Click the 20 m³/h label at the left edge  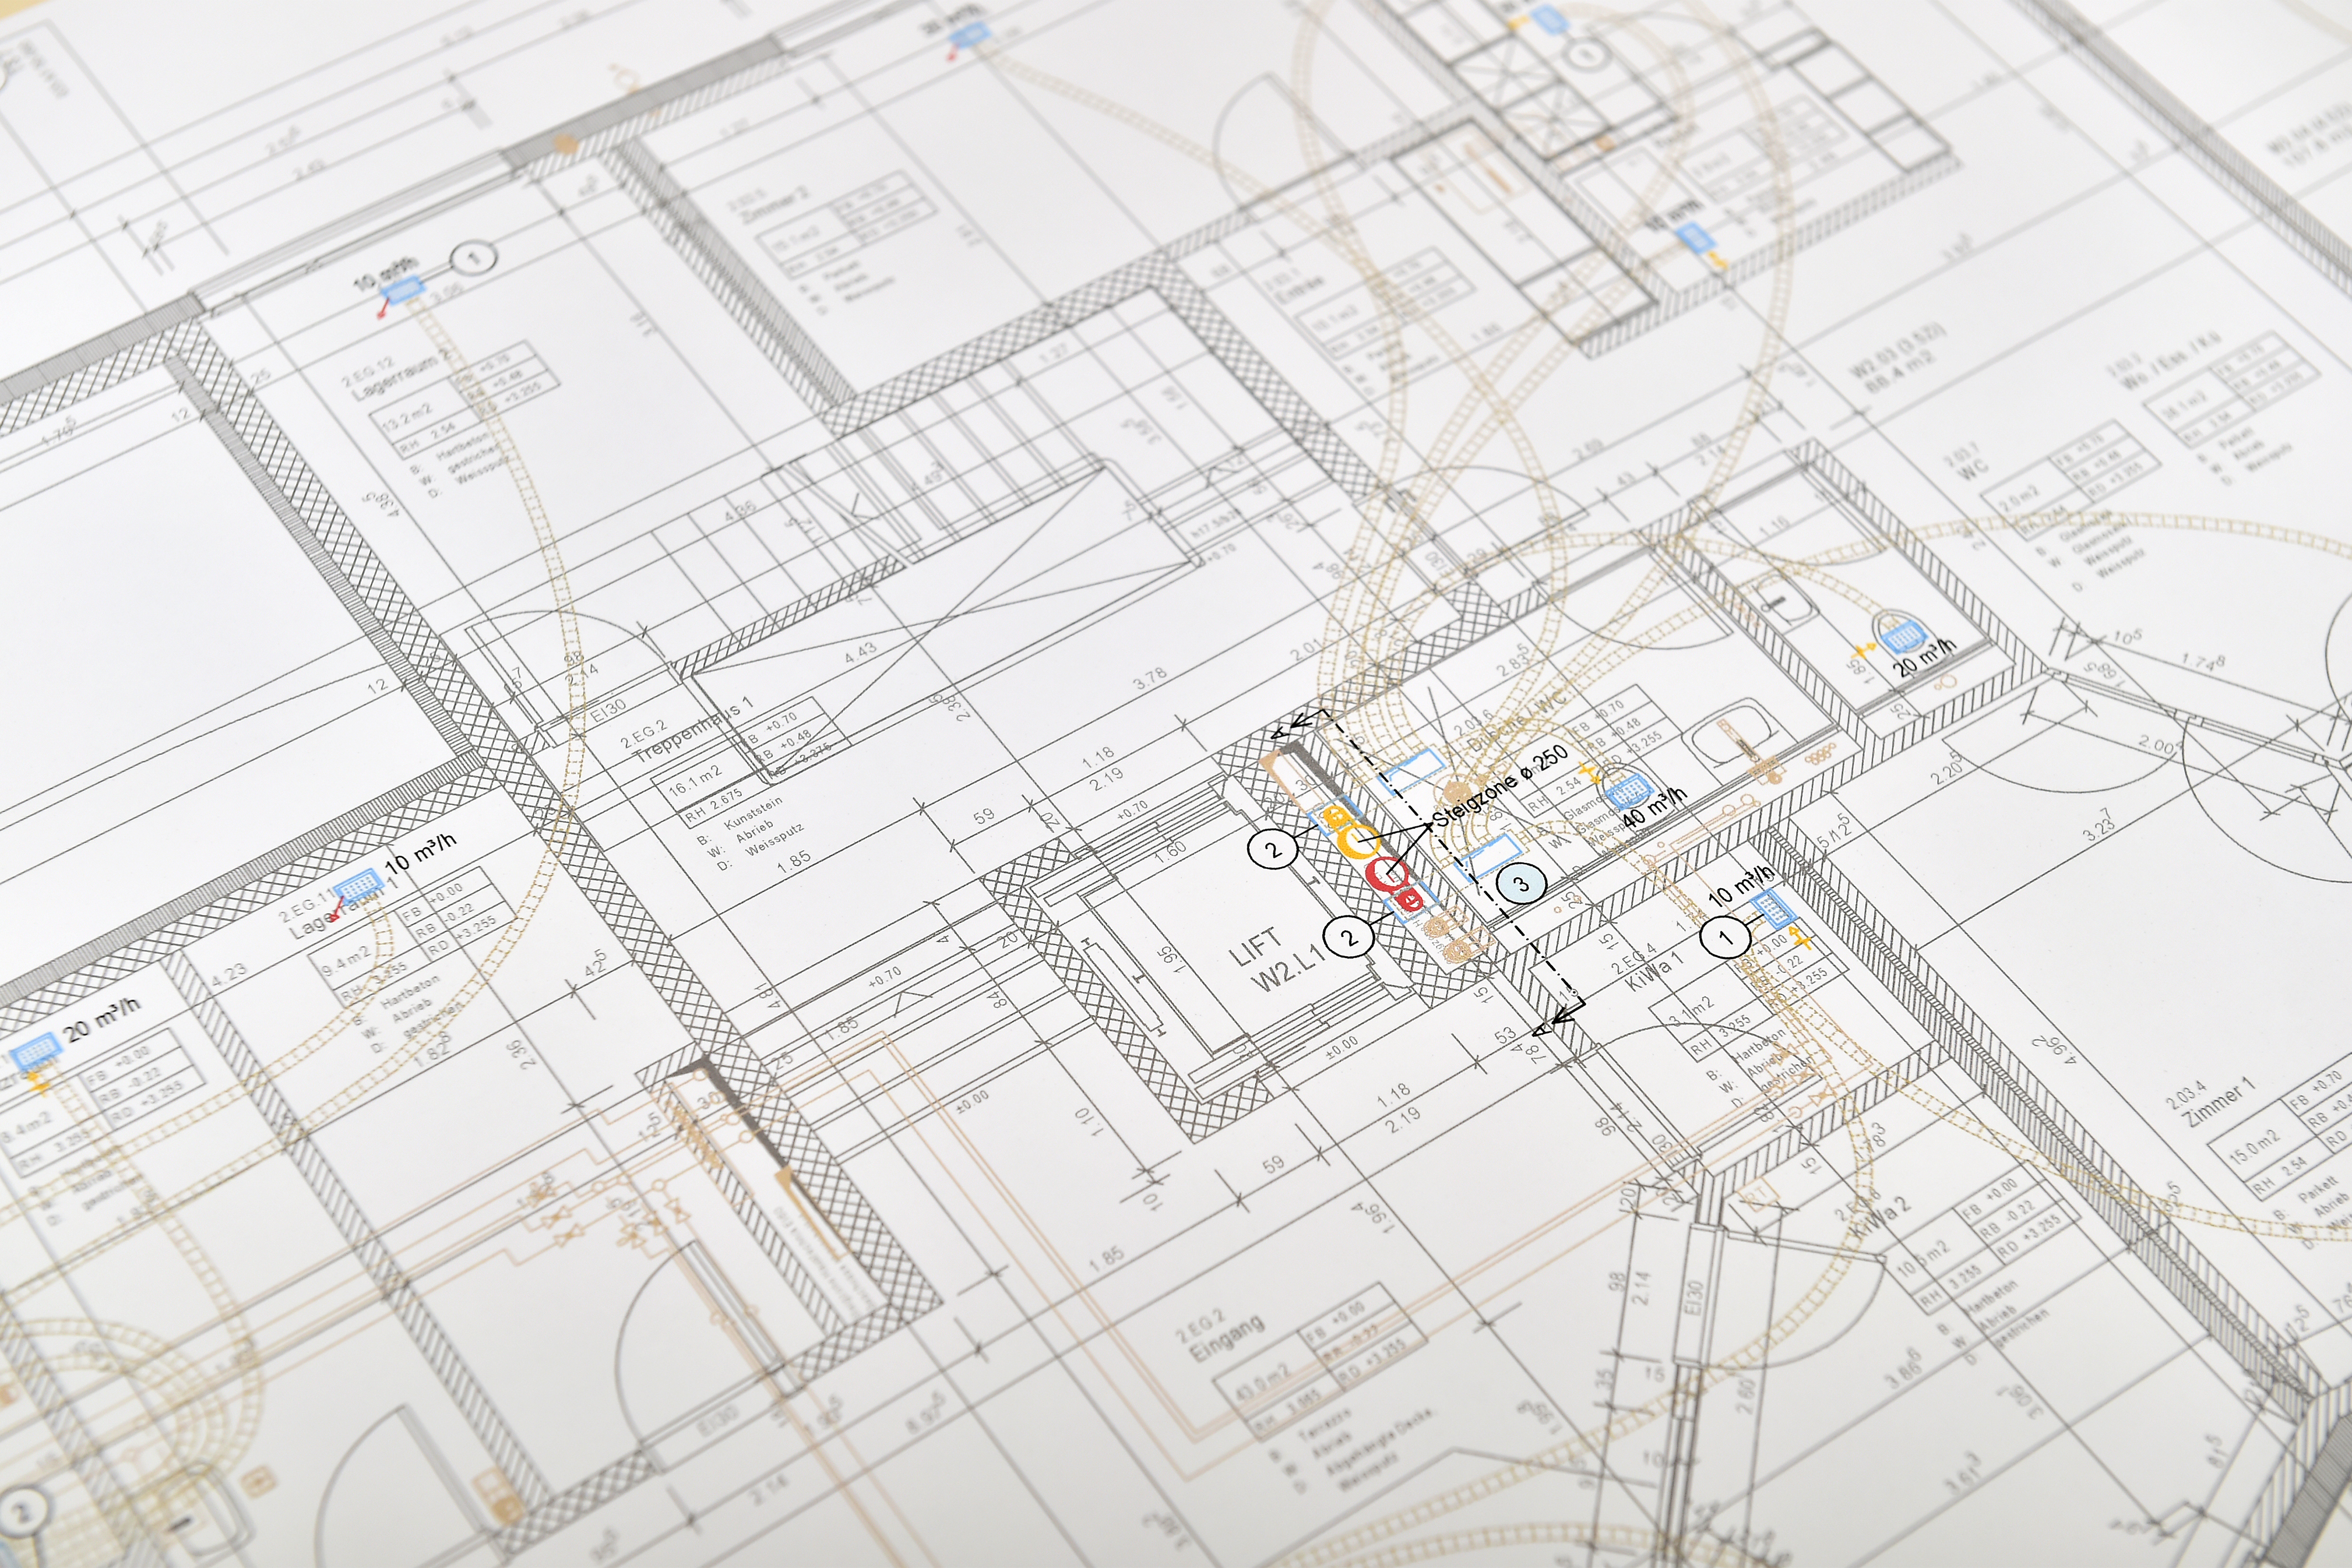click(x=103, y=1019)
